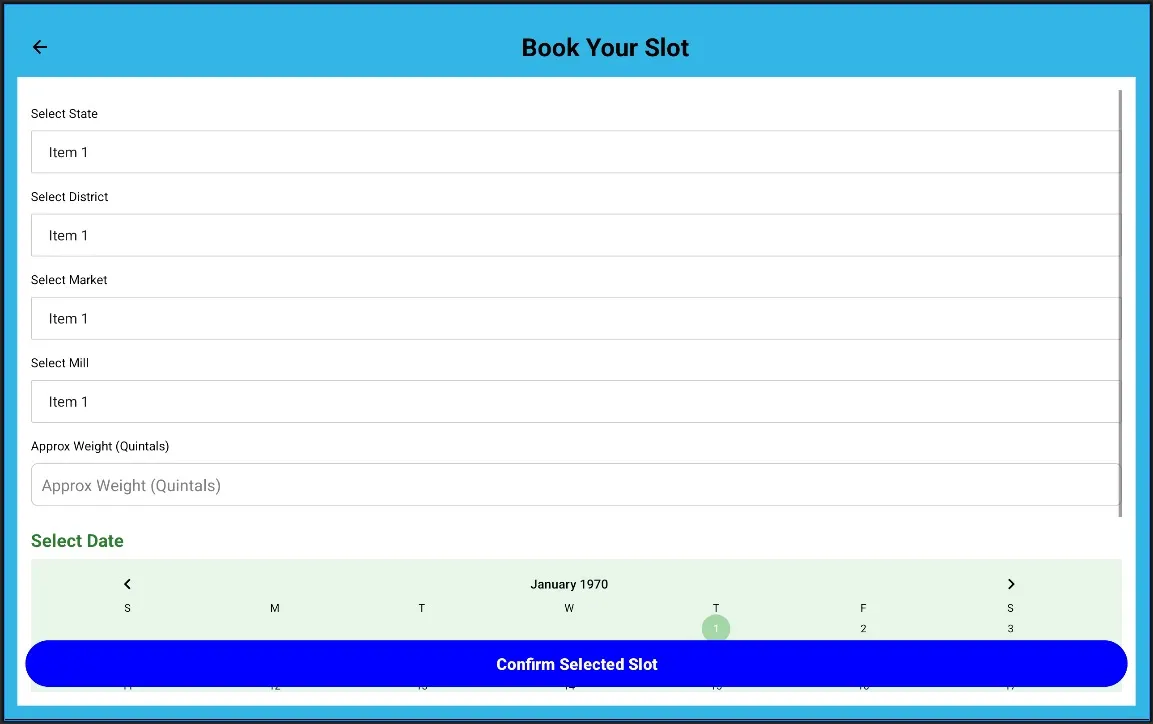Click the Select Date heading
Viewport: 1153px width, 724px height.
77,541
